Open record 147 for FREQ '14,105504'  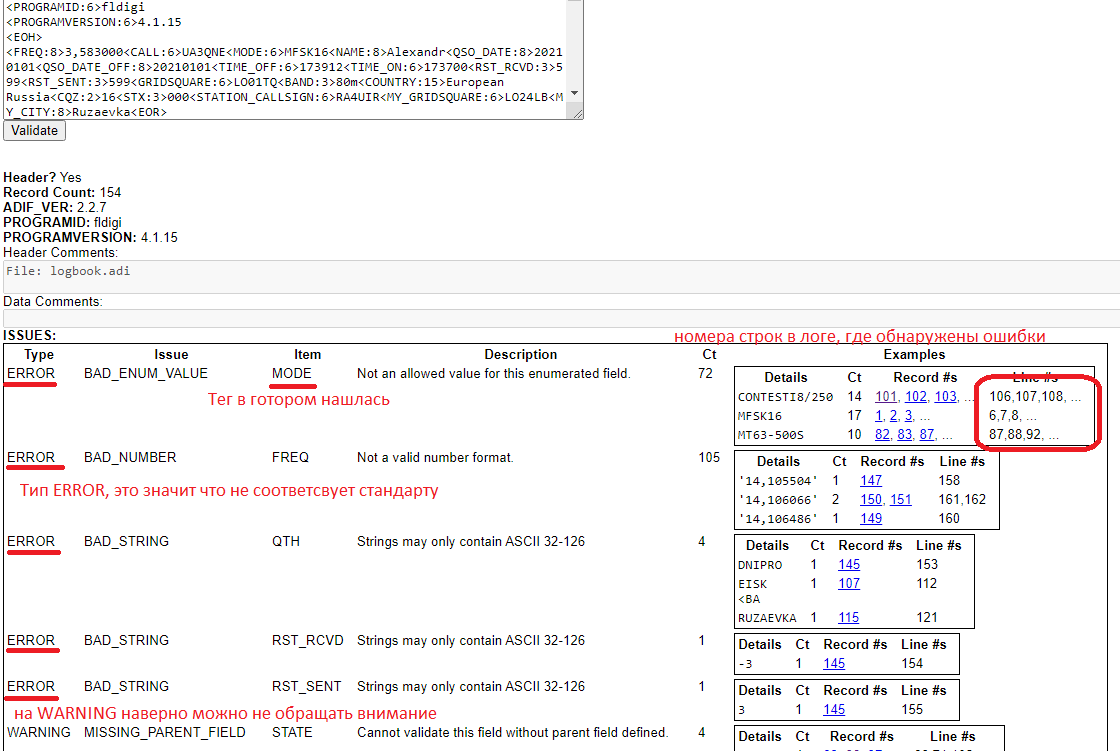click(x=871, y=481)
